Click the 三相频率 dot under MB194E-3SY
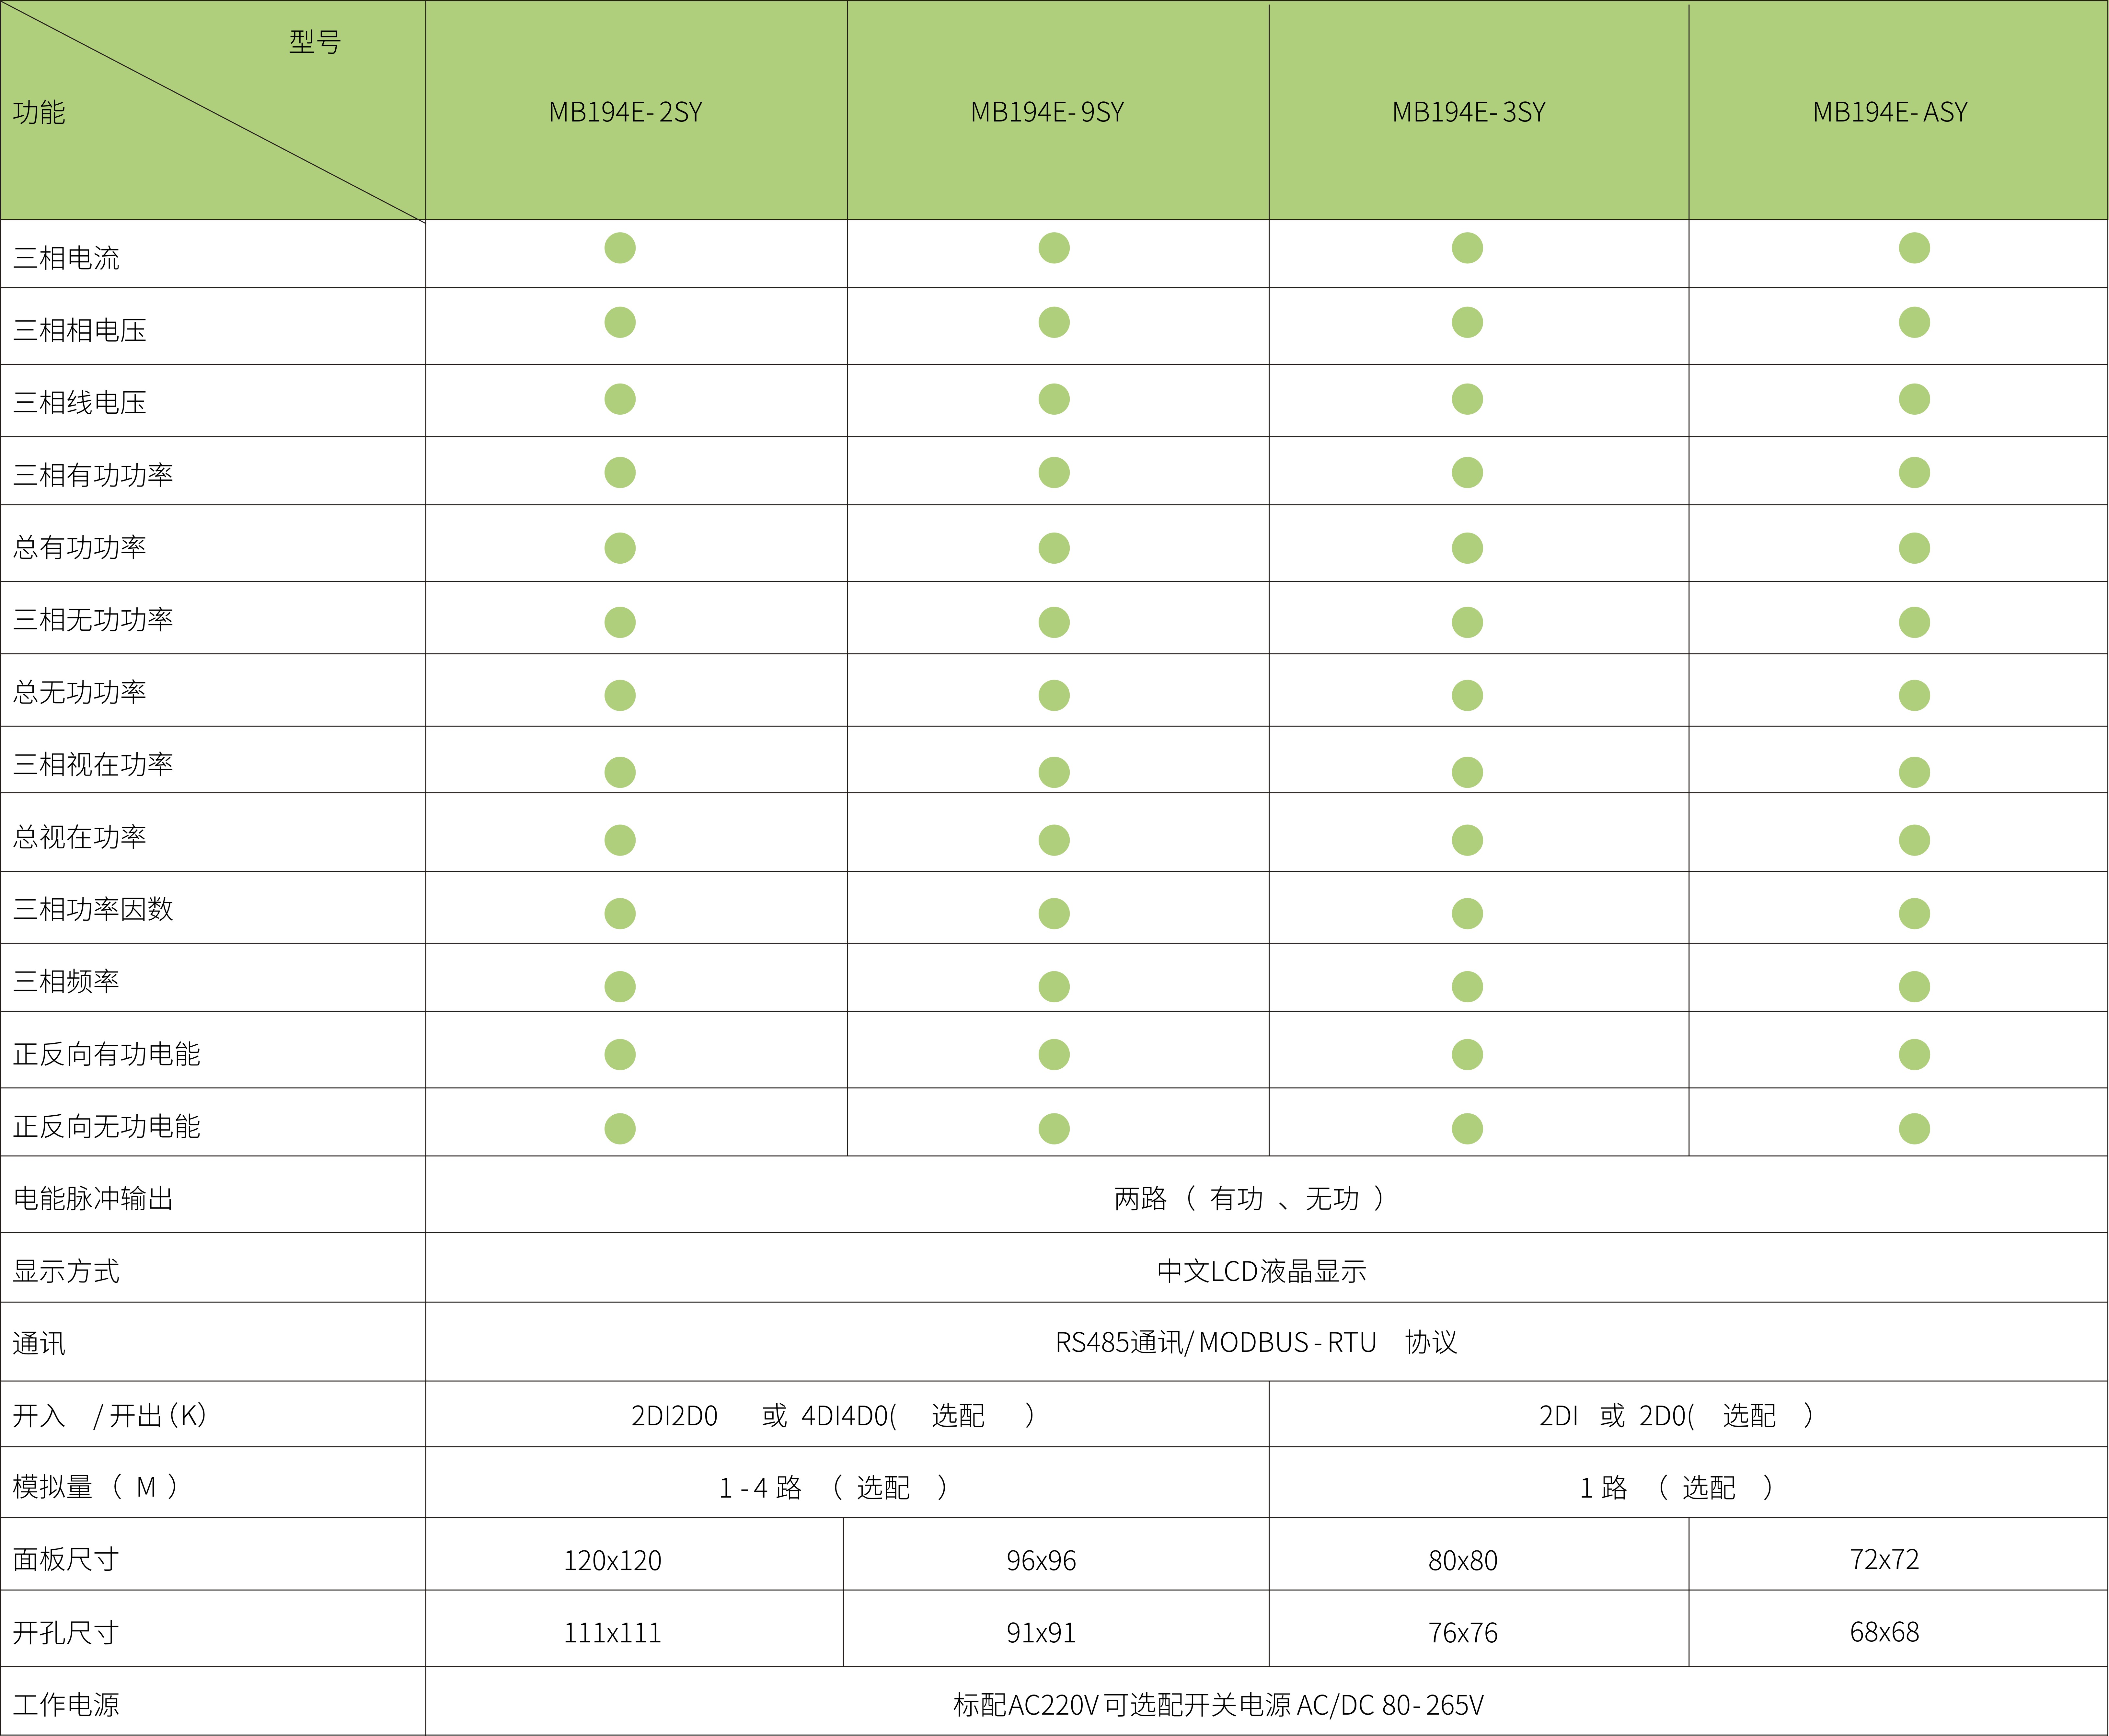2109x1736 pixels. coord(1467,987)
